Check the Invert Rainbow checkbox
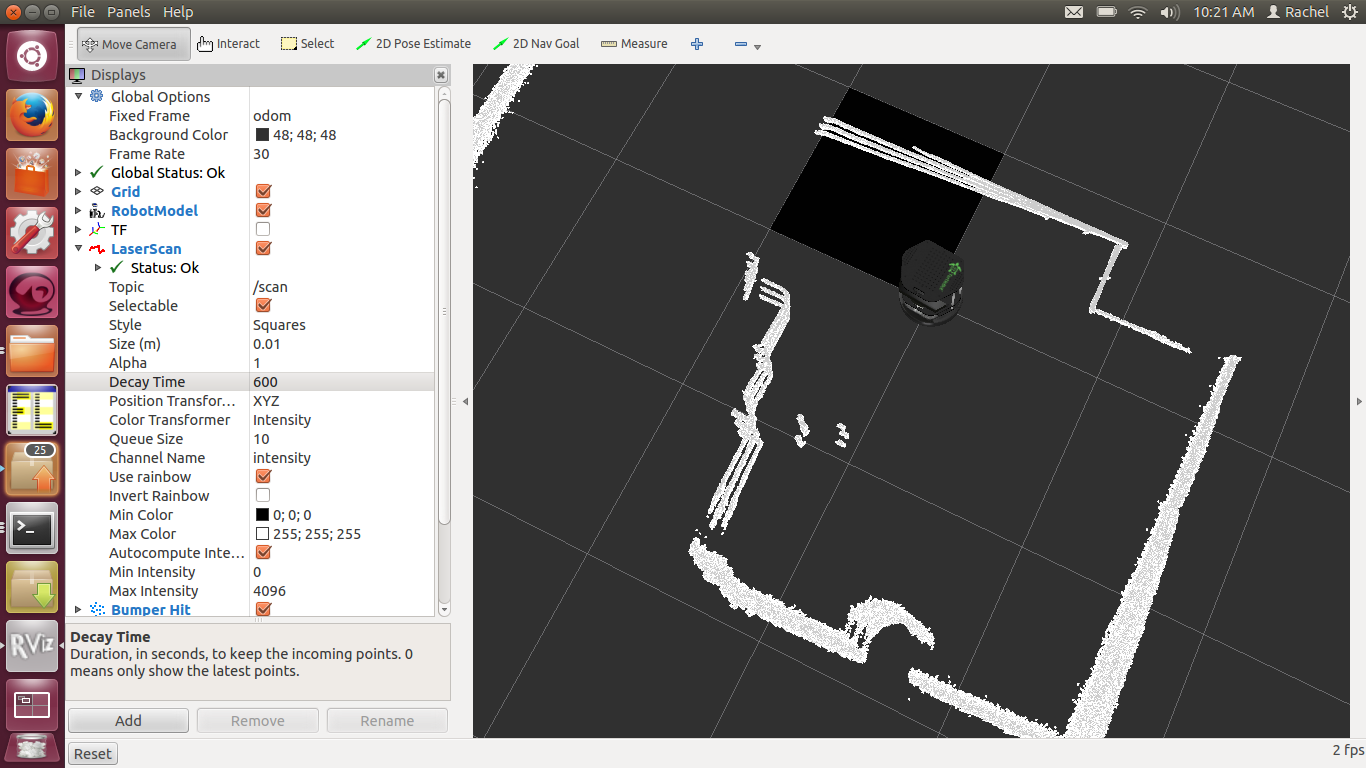The height and width of the screenshot is (768, 1366). pyautogui.click(x=263, y=495)
